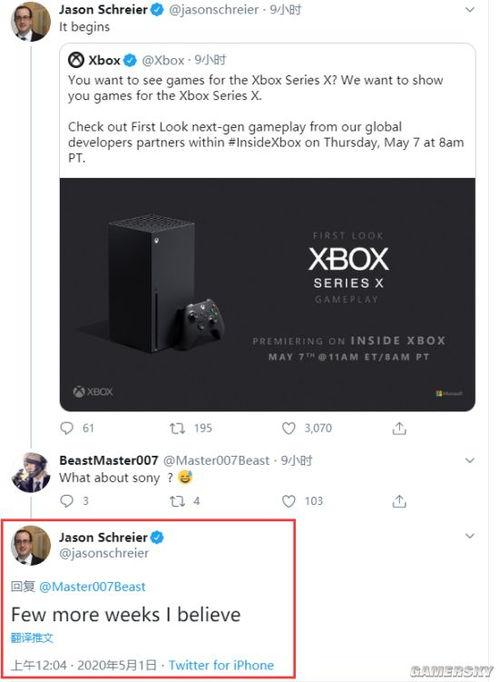Expand chevron menu on Jason Schreier's reply
The width and height of the screenshot is (499, 682).
pyautogui.click(x=470, y=535)
